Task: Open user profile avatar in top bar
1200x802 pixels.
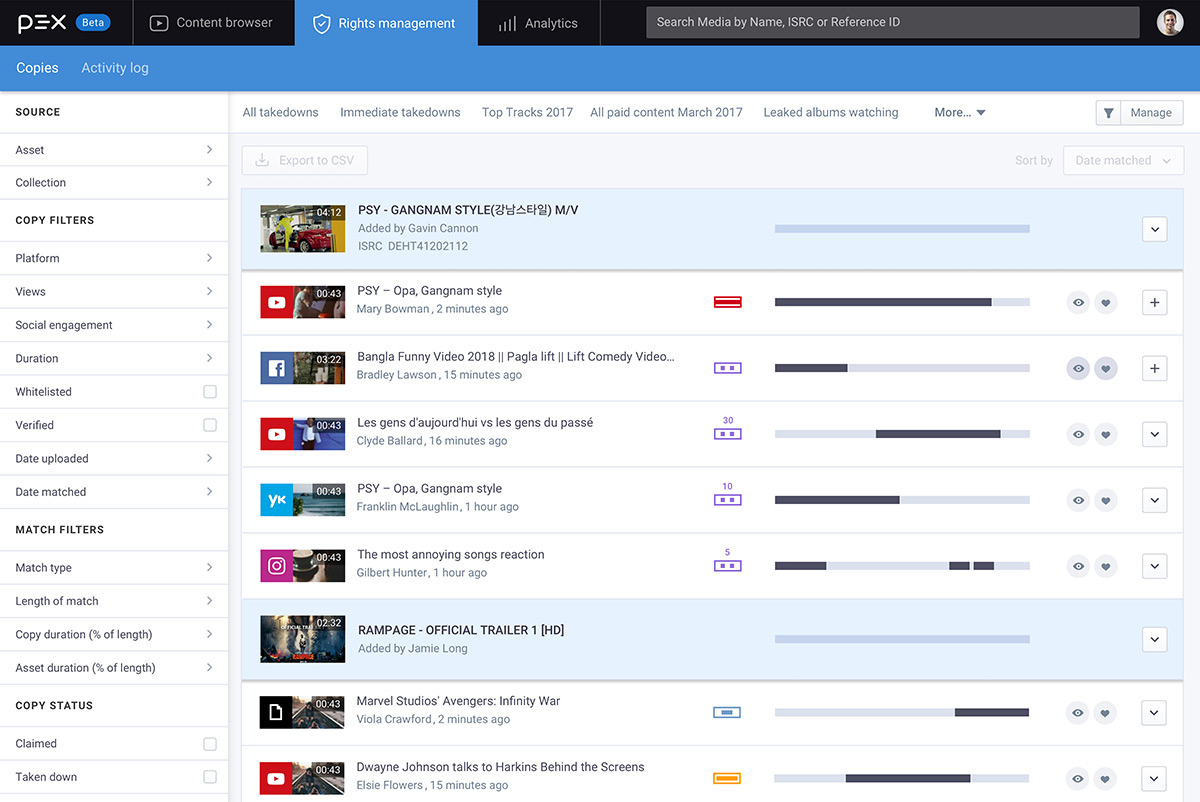Action: pyautogui.click(x=1170, y=22)
